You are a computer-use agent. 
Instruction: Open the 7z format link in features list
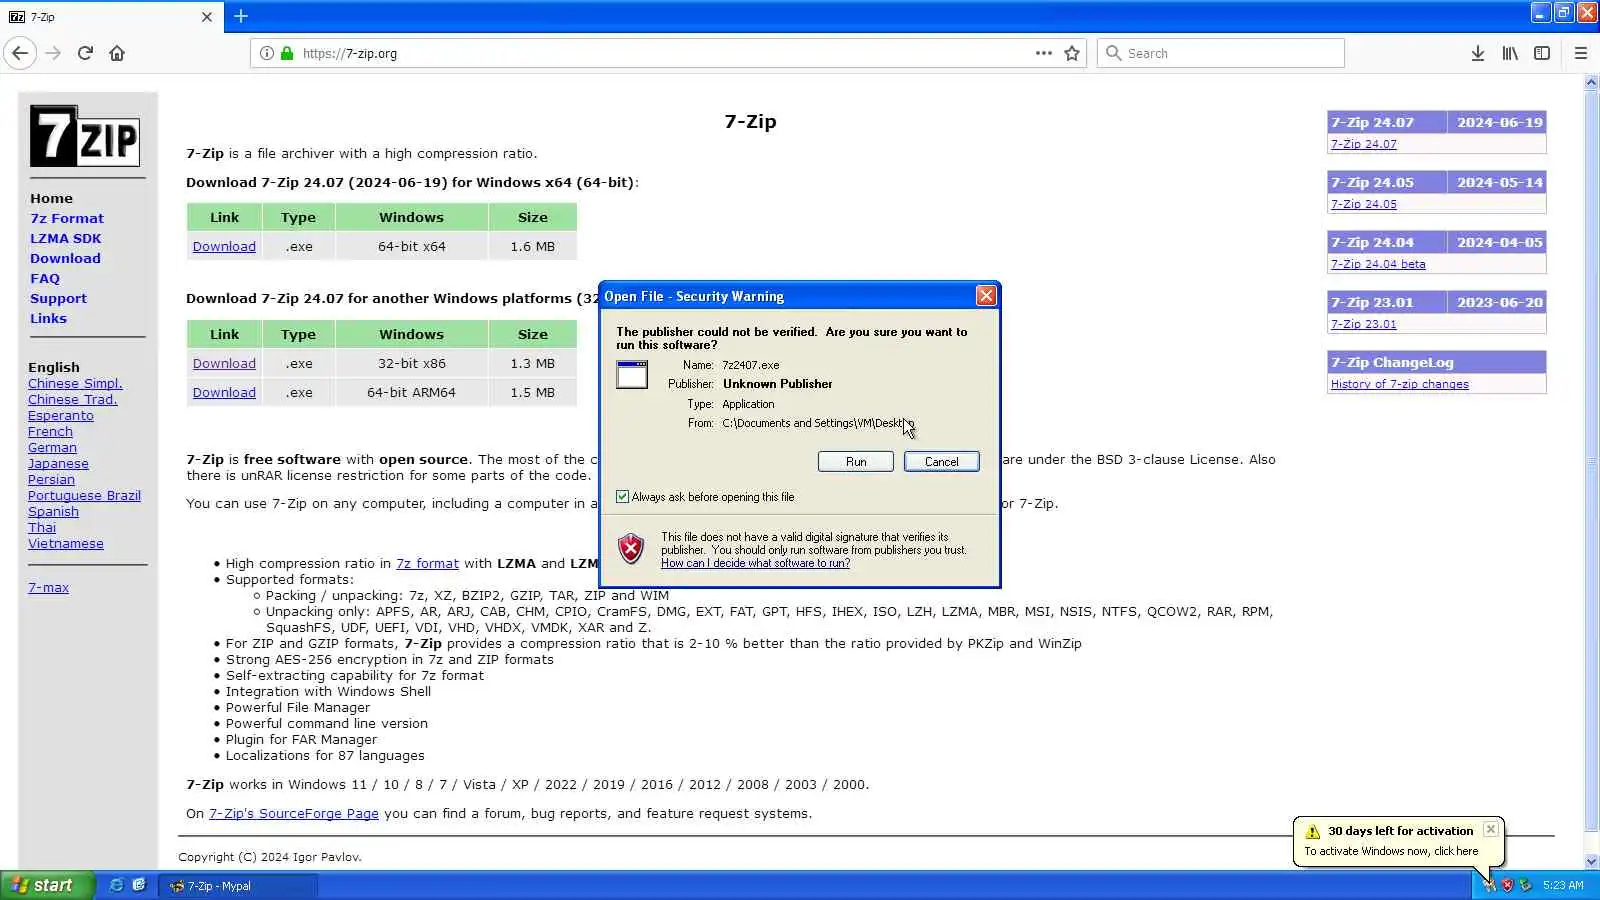point(427,563)
